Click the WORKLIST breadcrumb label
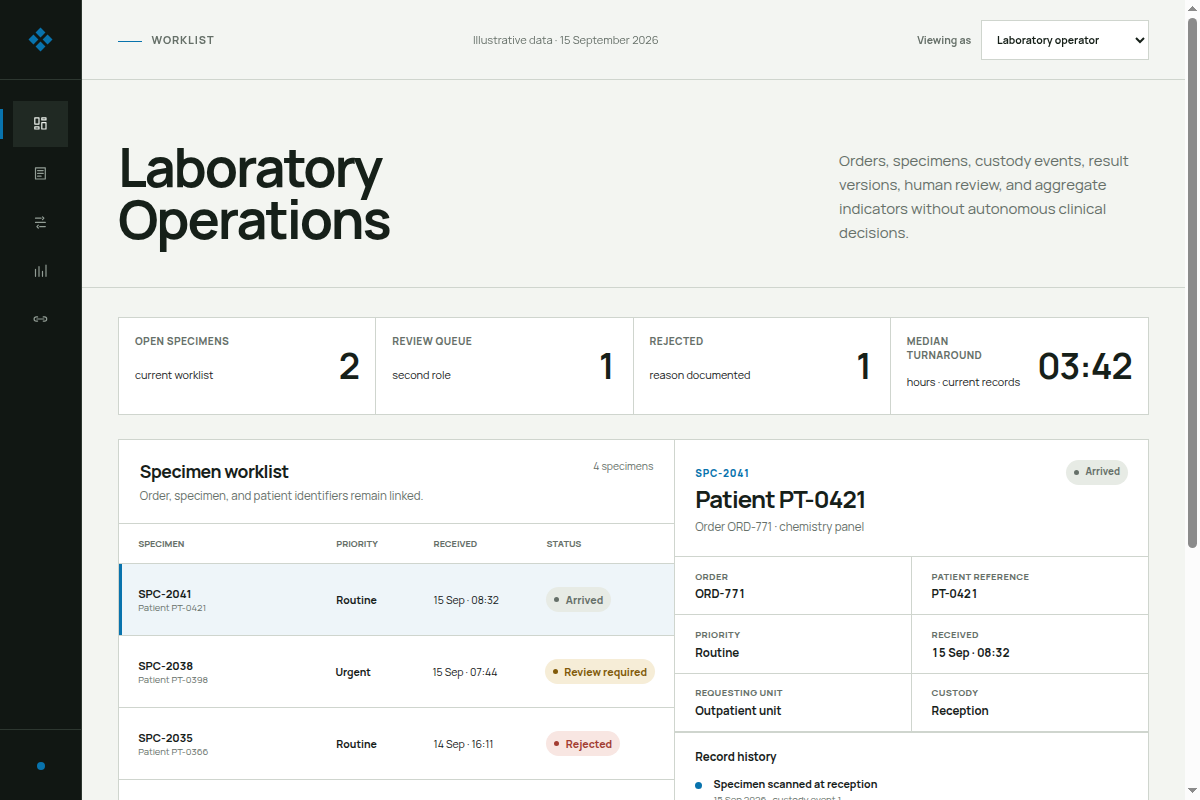1200x800 pixels. (x=183, y=40)
